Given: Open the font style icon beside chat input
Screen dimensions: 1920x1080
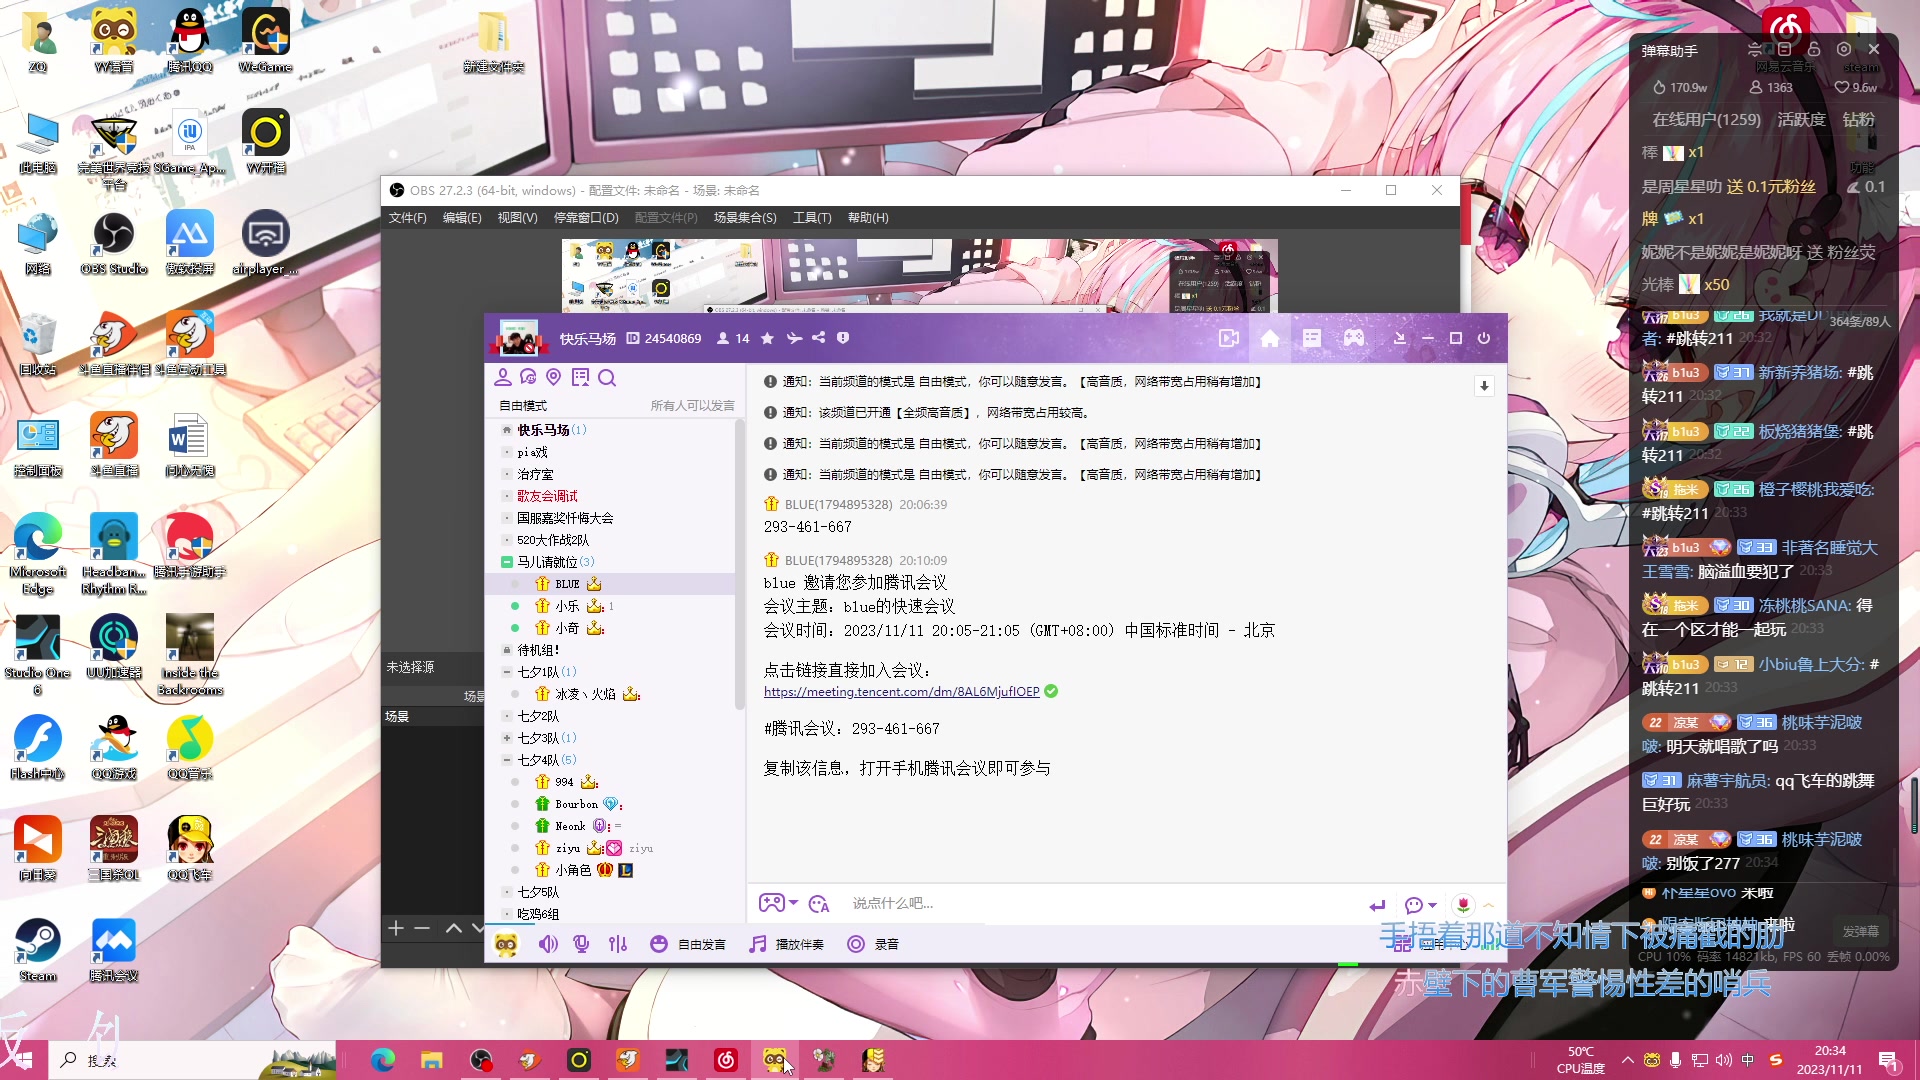Looking at the screenshot, I should point(819,904).
